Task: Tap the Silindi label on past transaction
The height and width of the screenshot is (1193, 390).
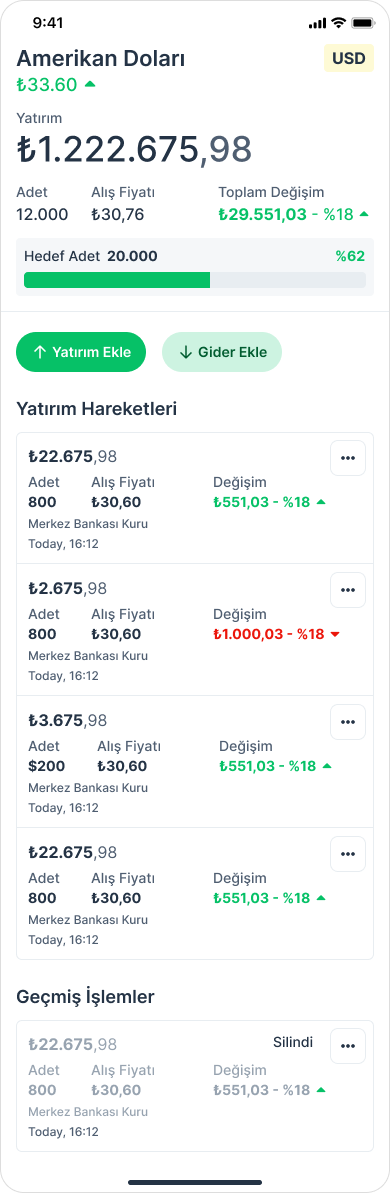Action: point(293,1042)
